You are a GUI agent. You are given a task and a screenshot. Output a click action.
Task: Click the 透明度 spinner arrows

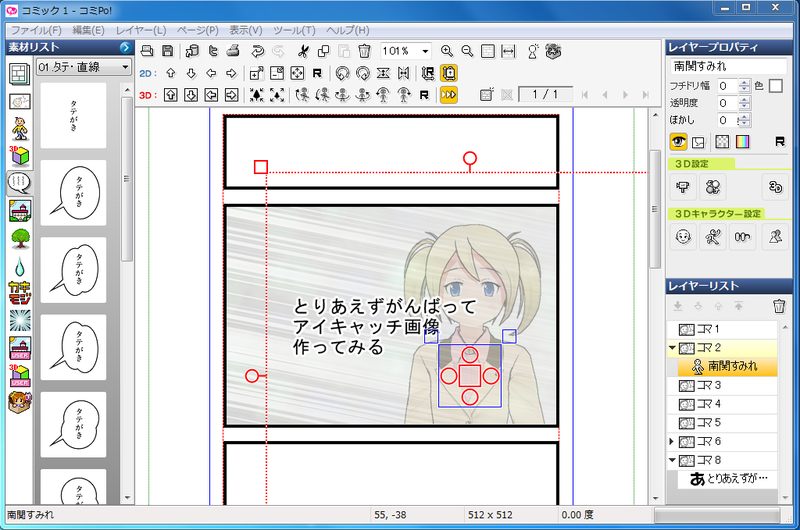click(x=744, y=103)
